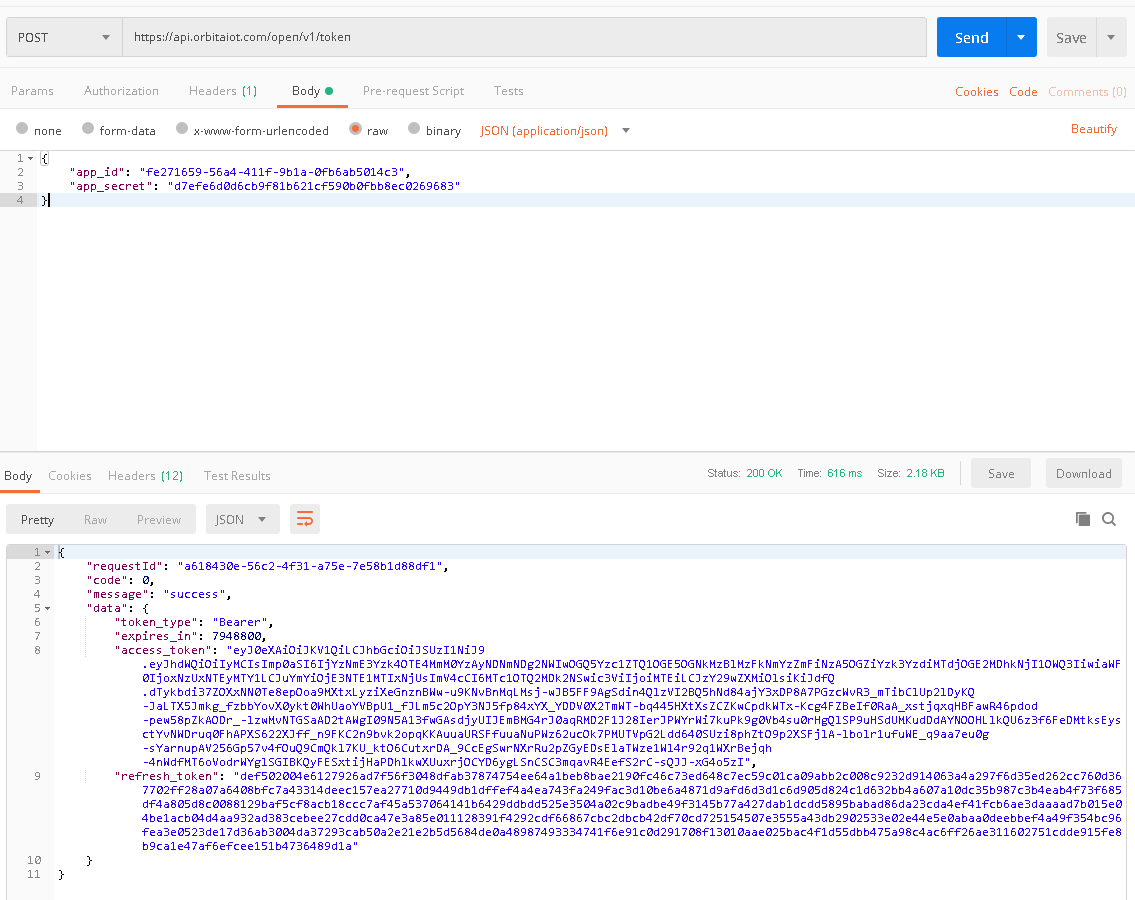Click the request URL input field
Viewport: 1135px width, 900px height.
[525, 38]
